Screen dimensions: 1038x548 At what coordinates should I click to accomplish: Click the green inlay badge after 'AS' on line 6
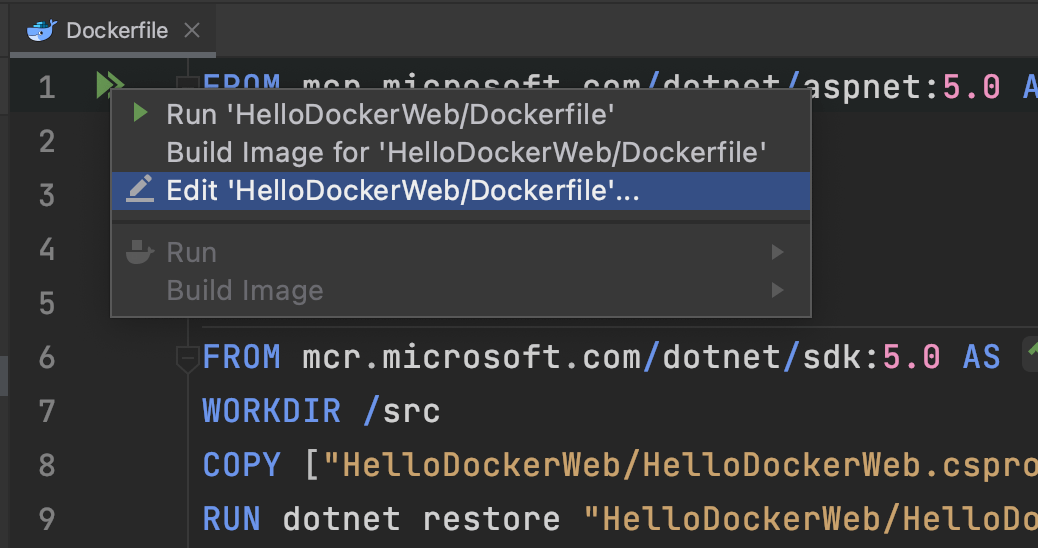pos(1030,356)
